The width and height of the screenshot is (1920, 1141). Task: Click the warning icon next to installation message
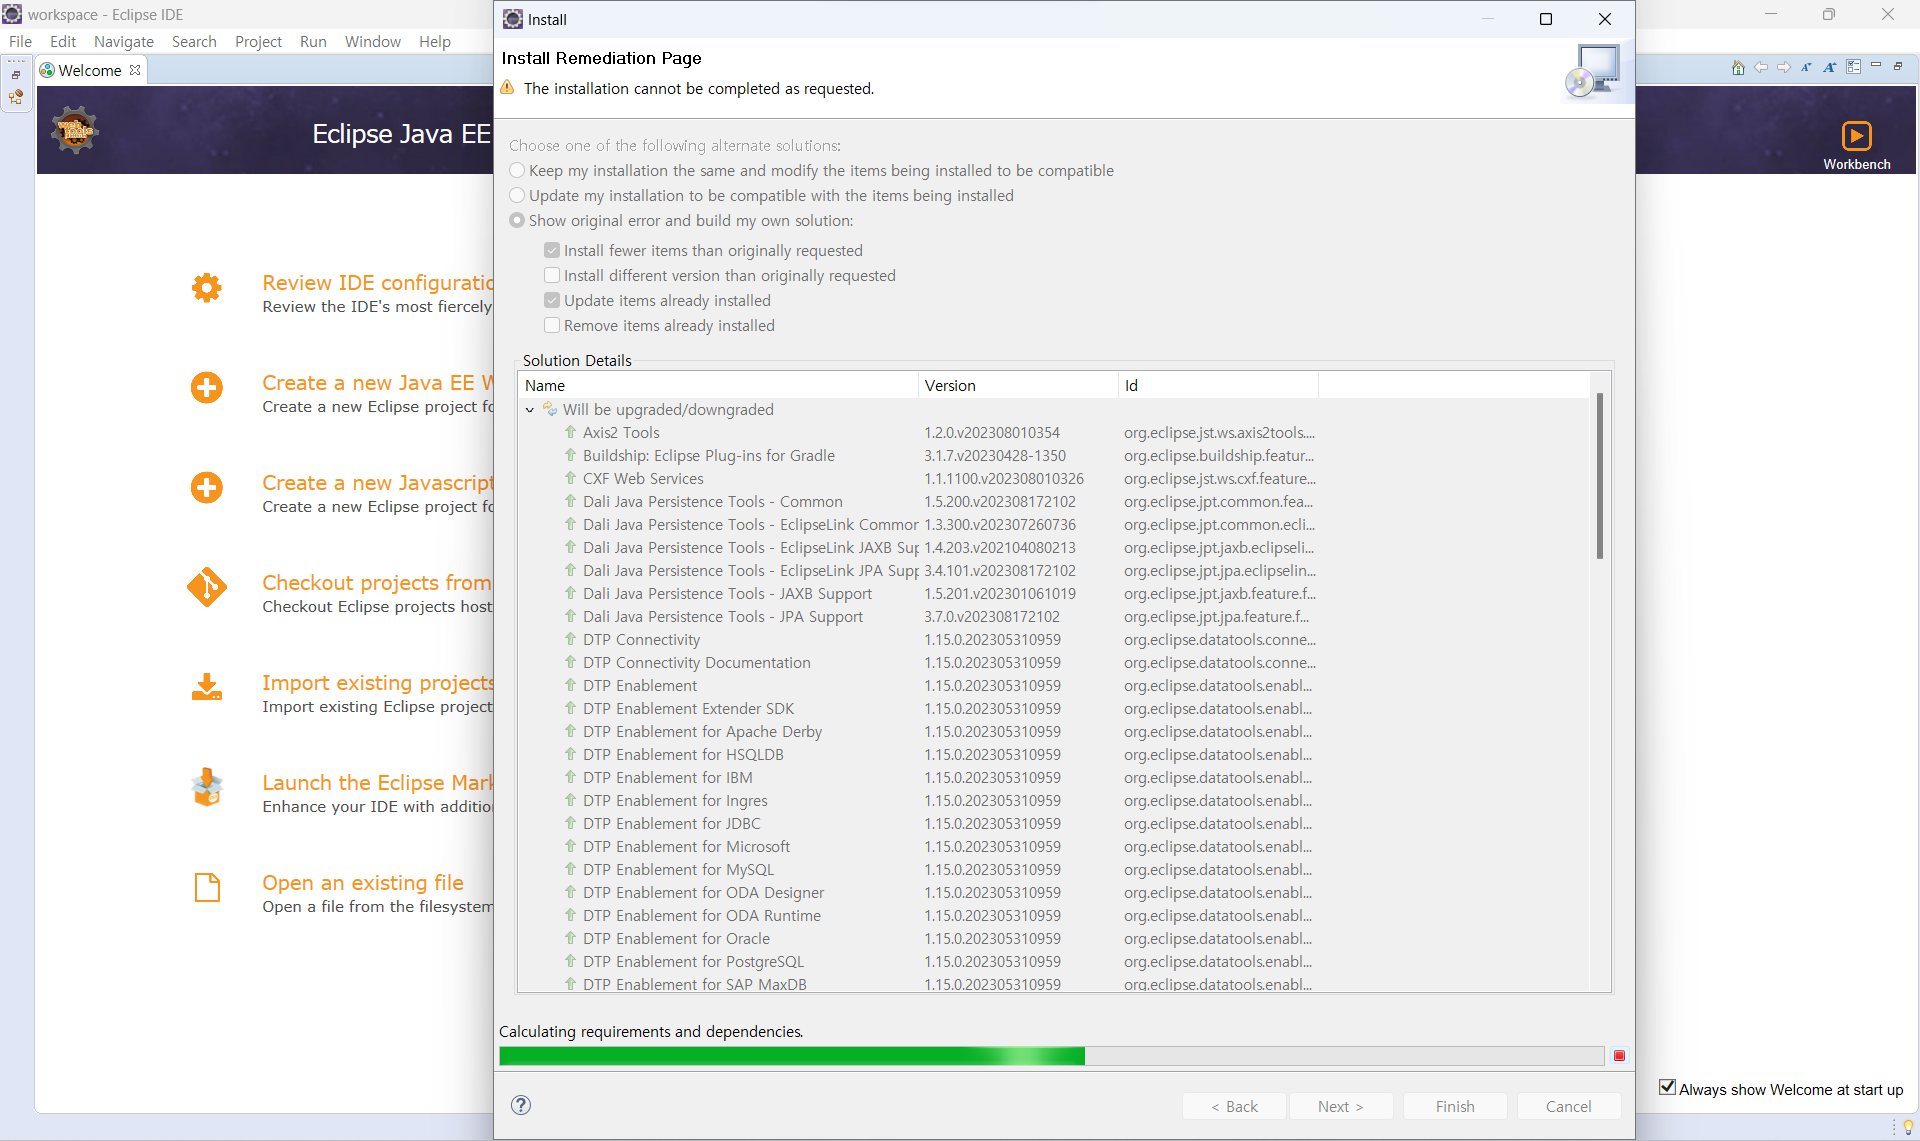[508, 88]
